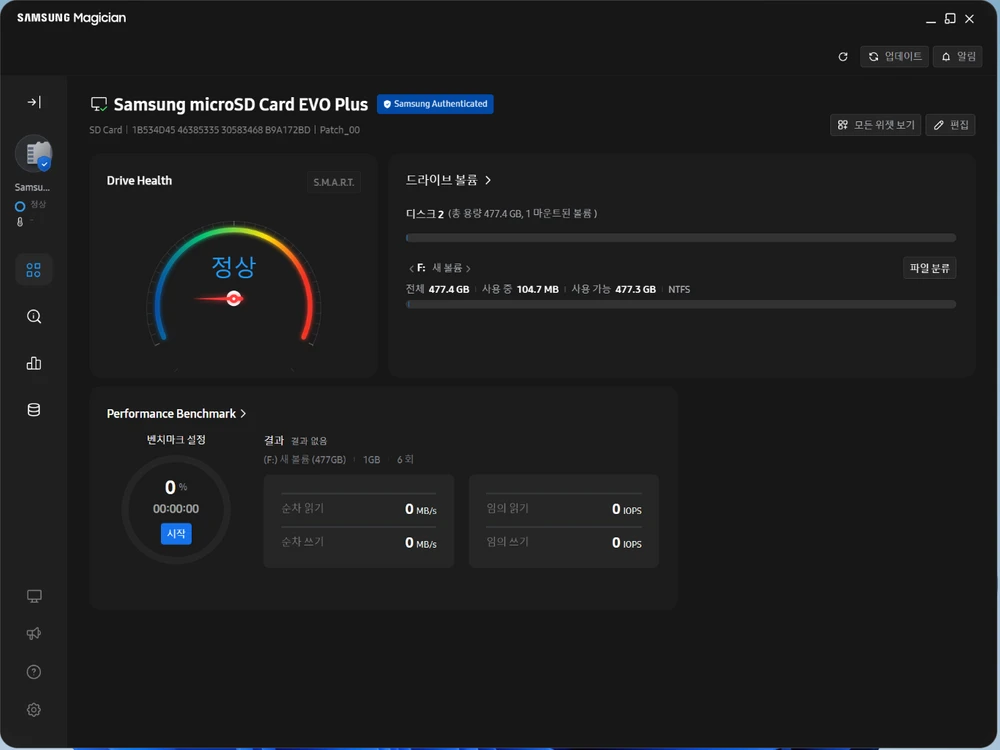Click the 벤치마크 설정 label

pos(176,439)
